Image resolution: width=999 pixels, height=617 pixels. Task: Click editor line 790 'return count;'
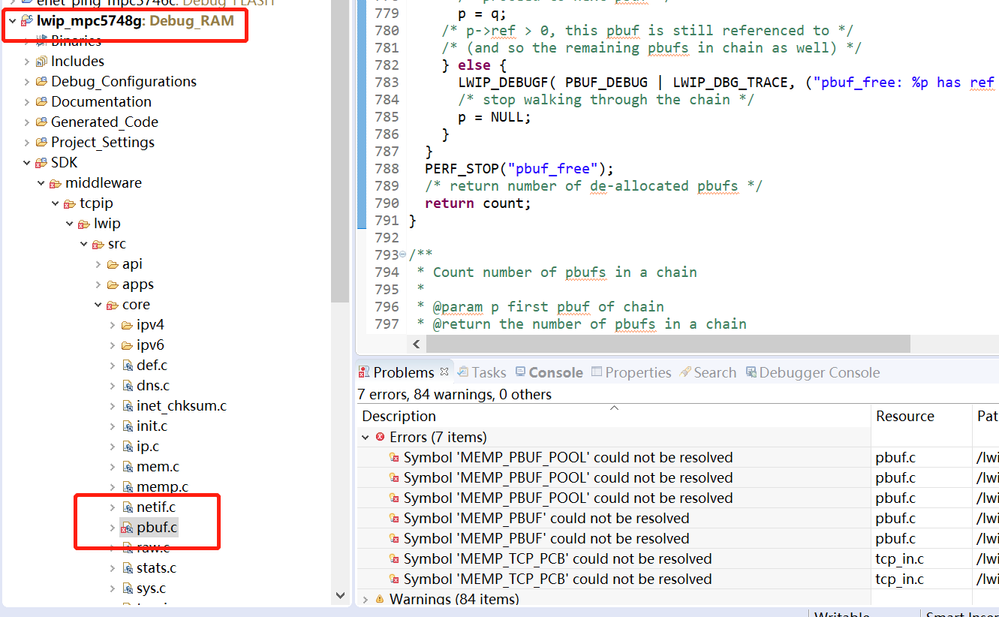point(478,203)
